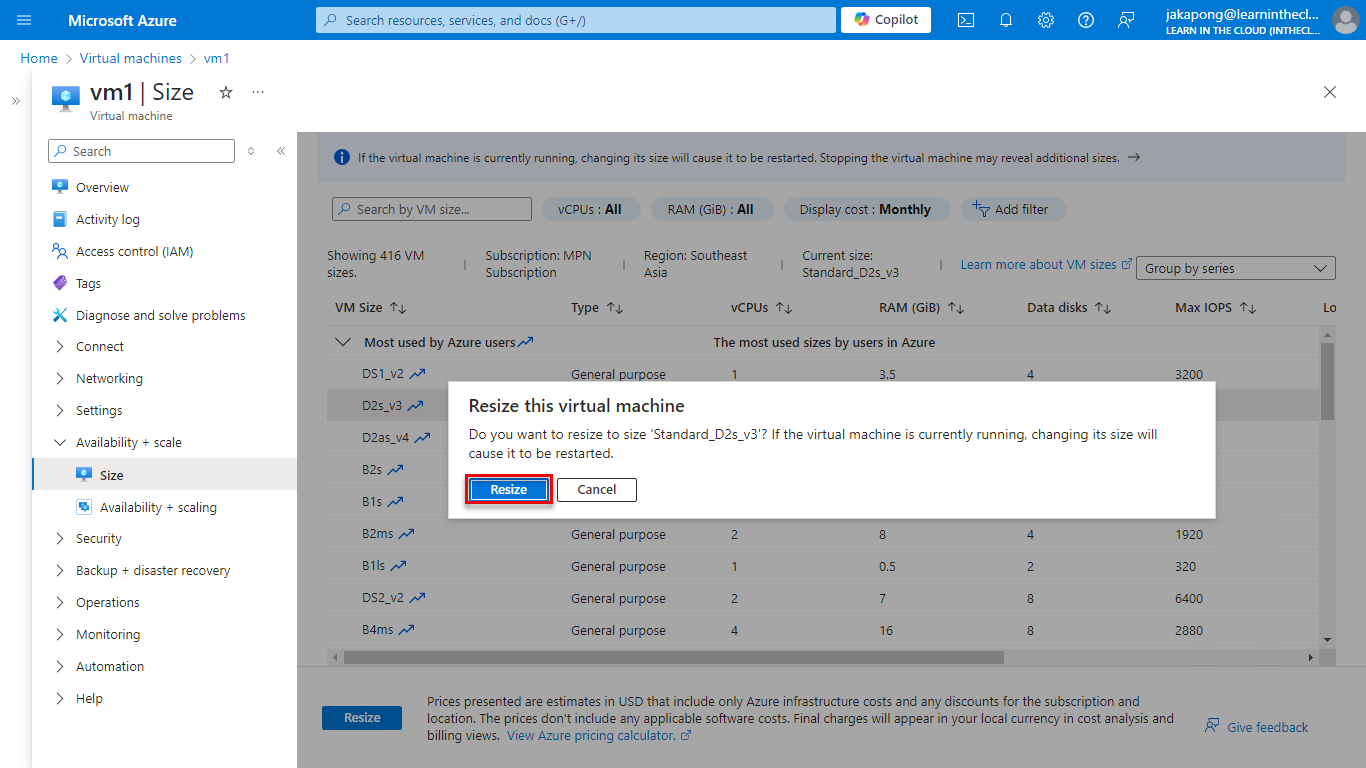Favorite vm1 with the star icon
This screenshot has width=1366, height=768.
pyautogui.click(x=226, y=92)
